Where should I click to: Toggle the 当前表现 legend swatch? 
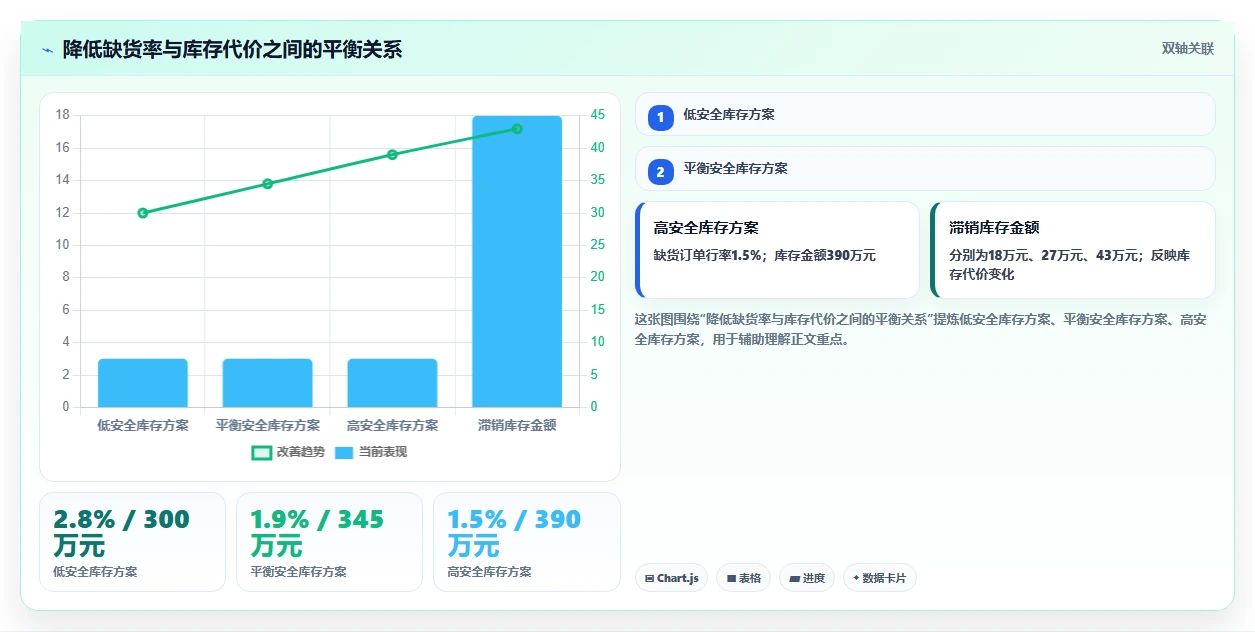(344, 452)
